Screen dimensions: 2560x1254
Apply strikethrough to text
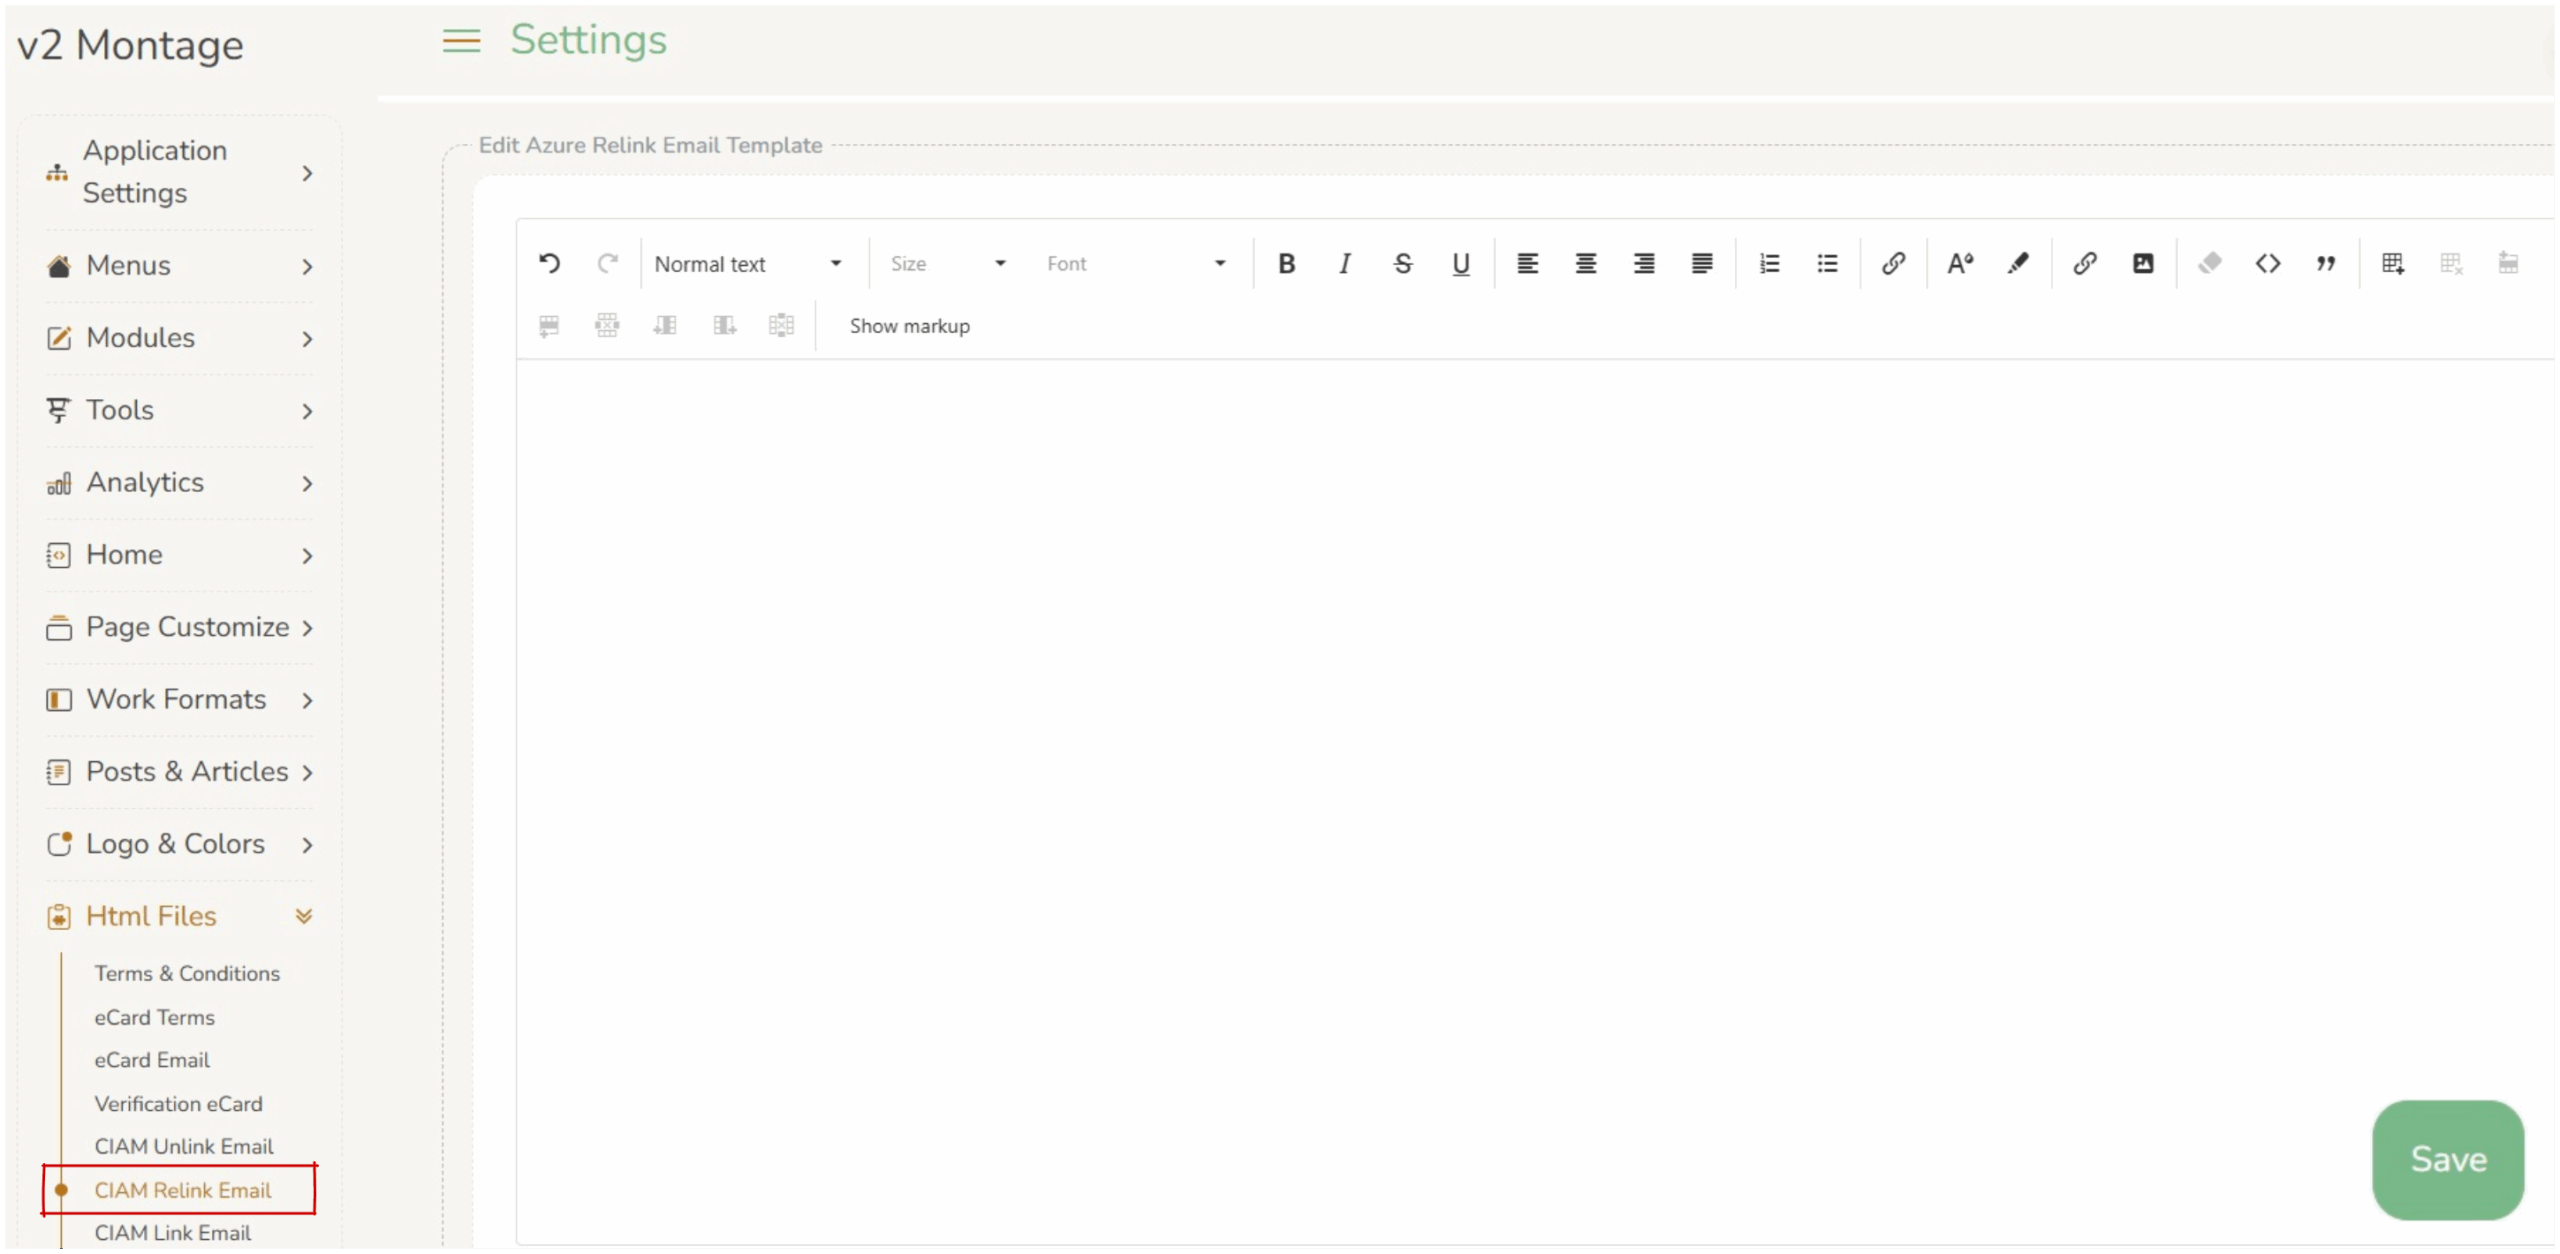tap(1403, 263)
